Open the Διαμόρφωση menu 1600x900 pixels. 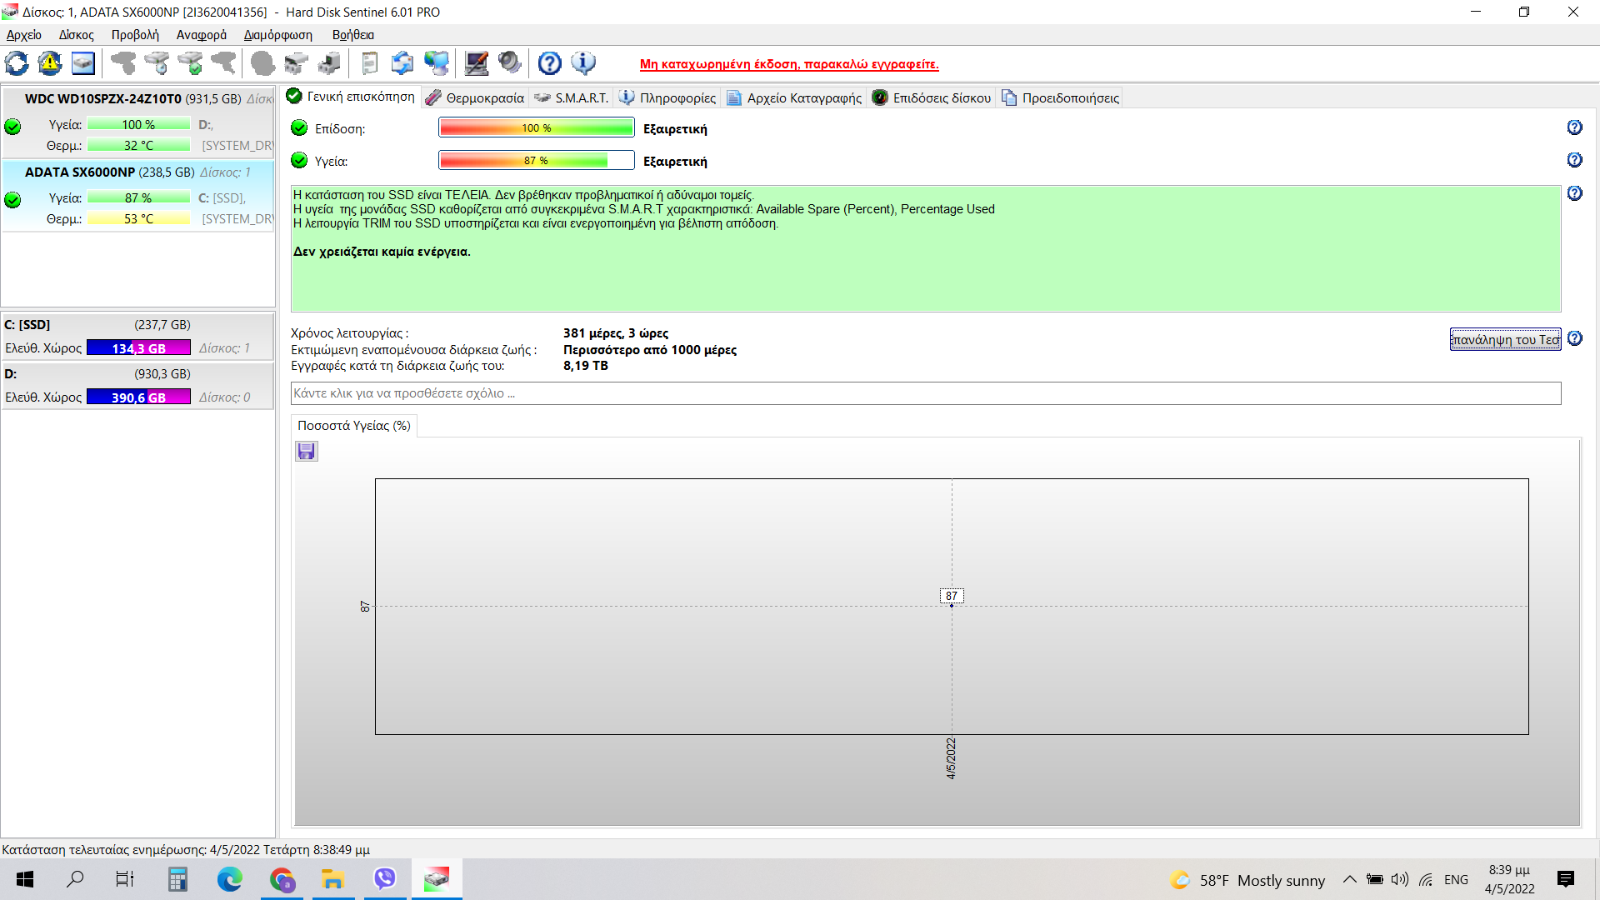tap(278, 35)
